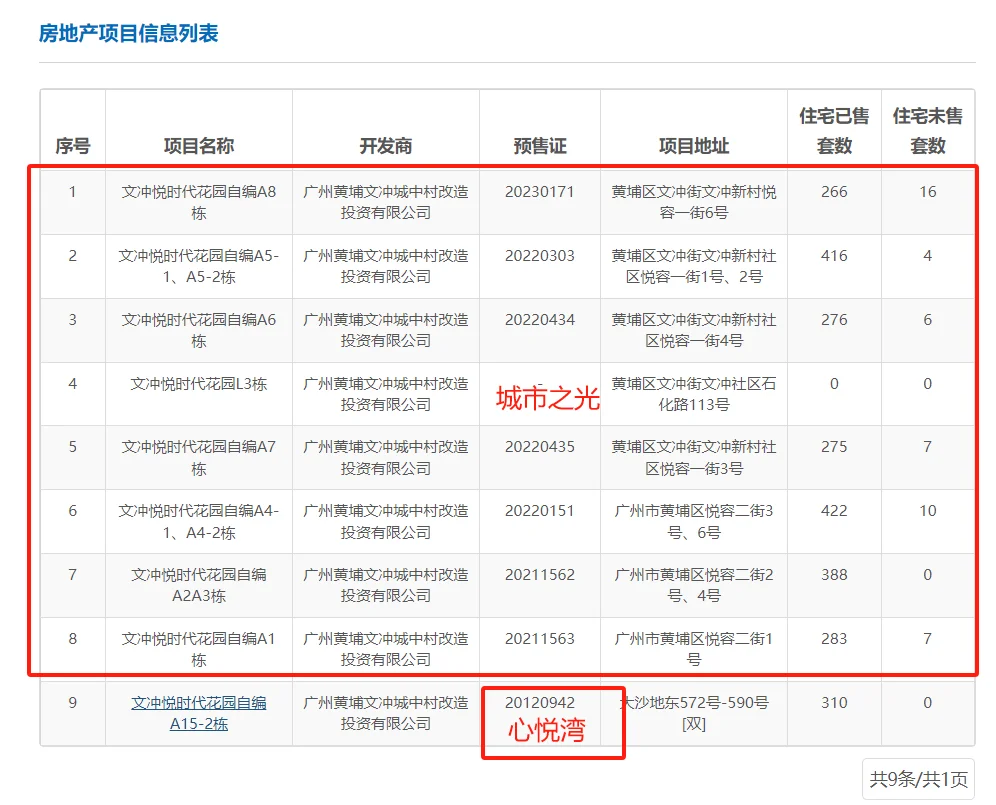Screen dimensions: 996x805
Task: Click sold count 388 in row 7
Action: click(834, 575)
